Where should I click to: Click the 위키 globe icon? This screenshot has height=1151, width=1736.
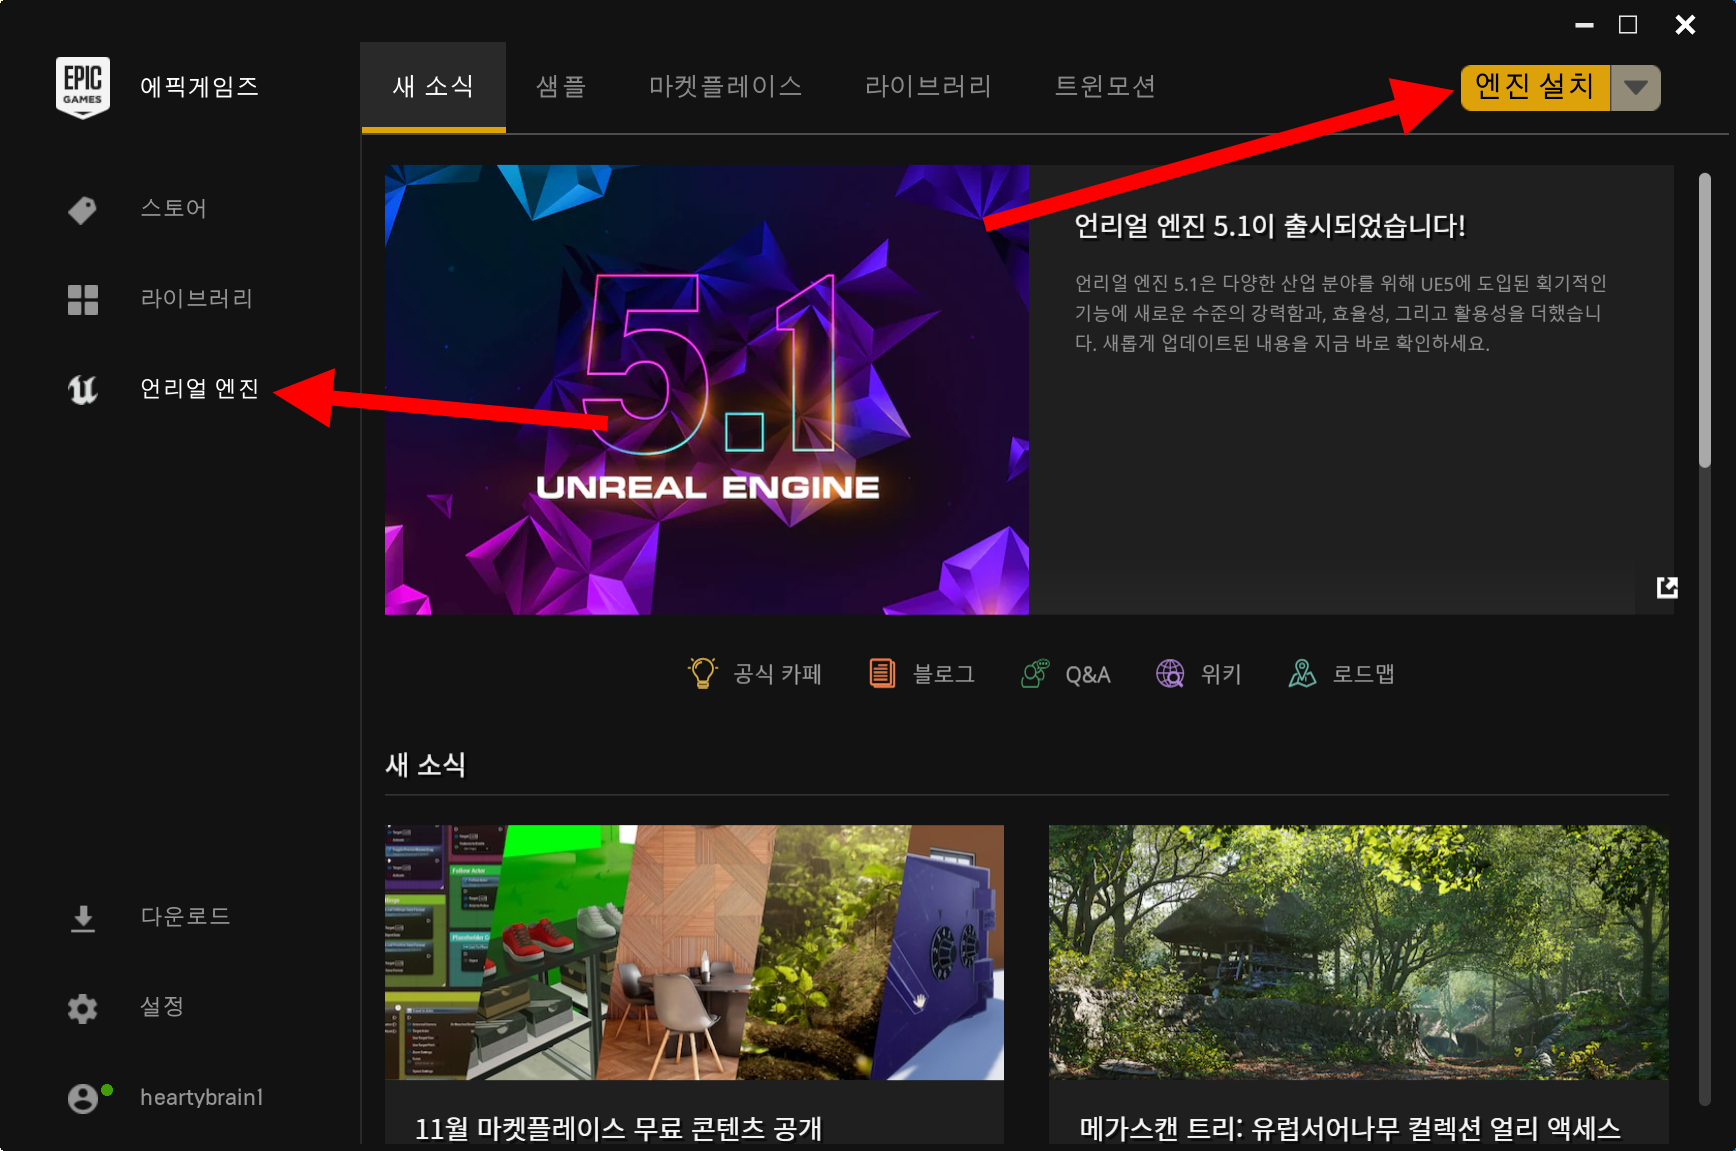1170,673
